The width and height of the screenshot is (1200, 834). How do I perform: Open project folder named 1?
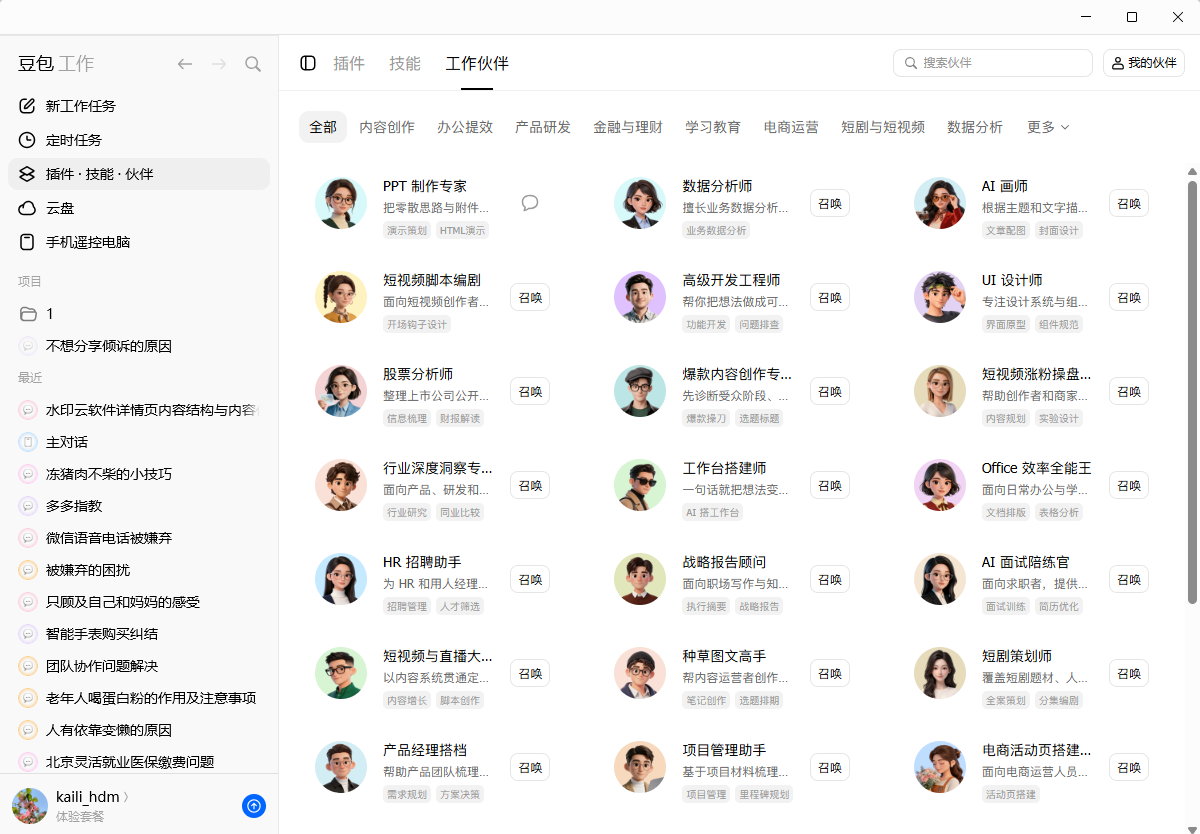(x=139, y=314)
